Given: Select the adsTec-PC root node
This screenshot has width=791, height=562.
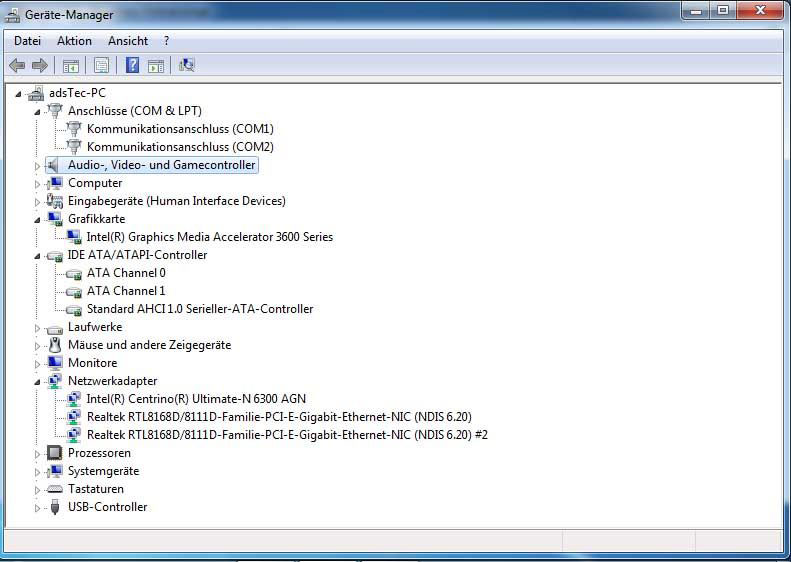Looking at the screenshot, I should [x=77, y=93].
